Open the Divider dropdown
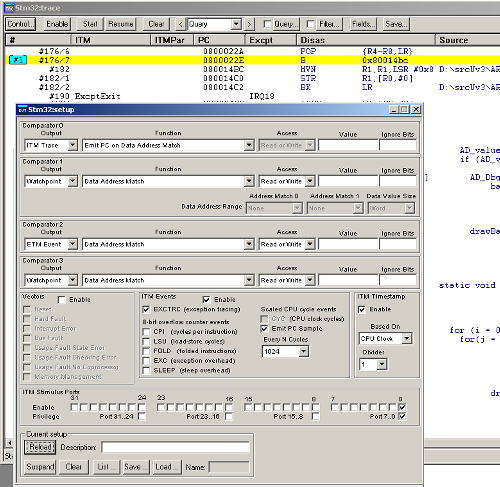500x487 pixels. 382,364
